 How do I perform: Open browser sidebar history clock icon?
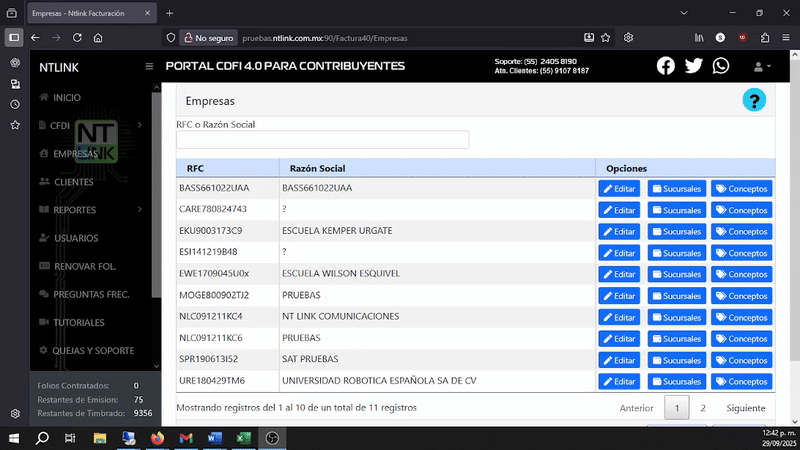[15, 104]
